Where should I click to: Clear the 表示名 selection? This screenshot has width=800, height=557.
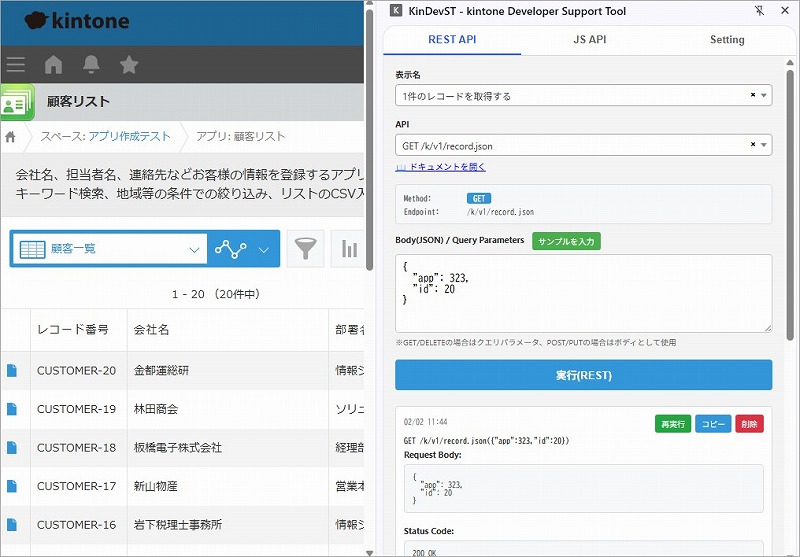point(753,95)
